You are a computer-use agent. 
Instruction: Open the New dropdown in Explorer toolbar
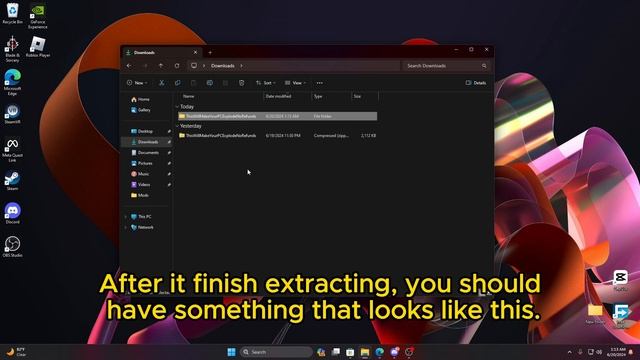point(137,83)
